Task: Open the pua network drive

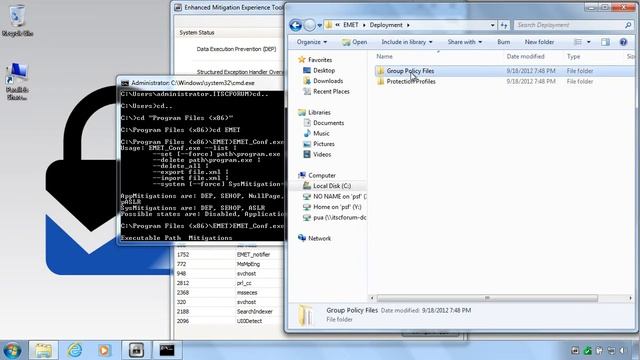Action: pyautogui.click(x=339, y=218)
